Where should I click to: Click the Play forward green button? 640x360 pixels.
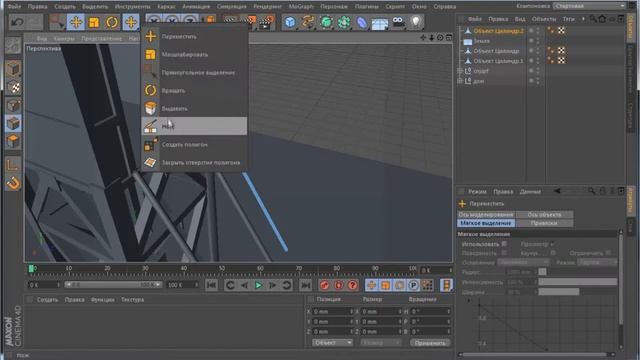coord(258,285)
